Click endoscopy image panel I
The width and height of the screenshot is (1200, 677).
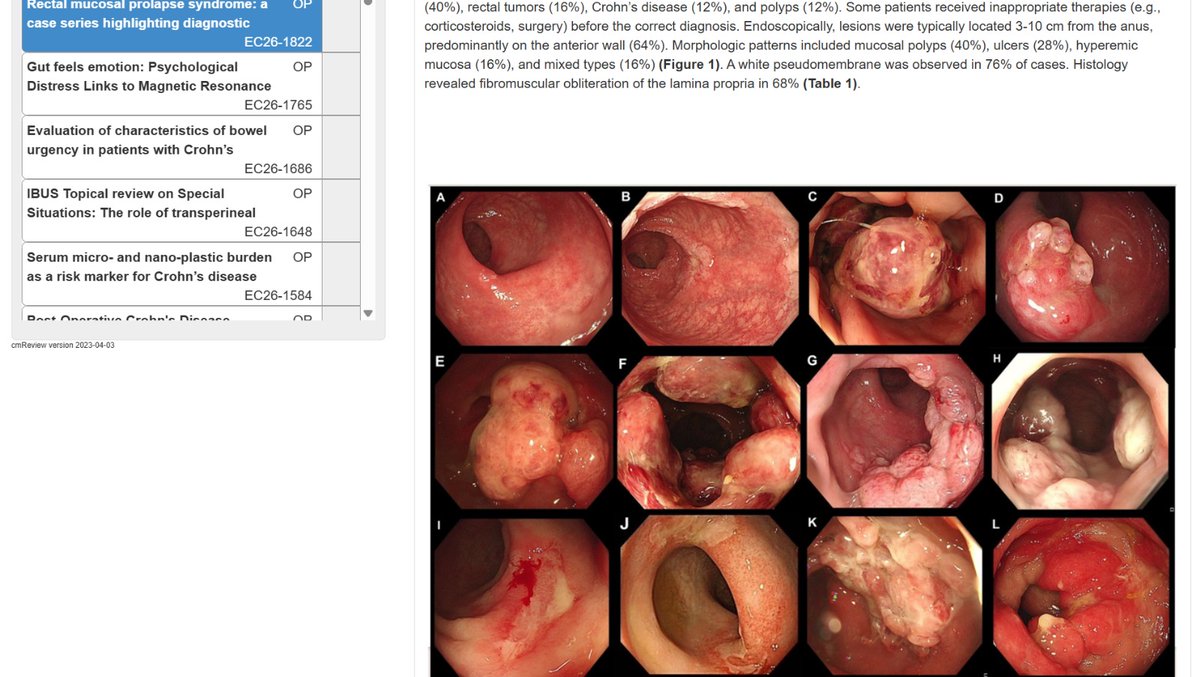[x=521, y=595]
